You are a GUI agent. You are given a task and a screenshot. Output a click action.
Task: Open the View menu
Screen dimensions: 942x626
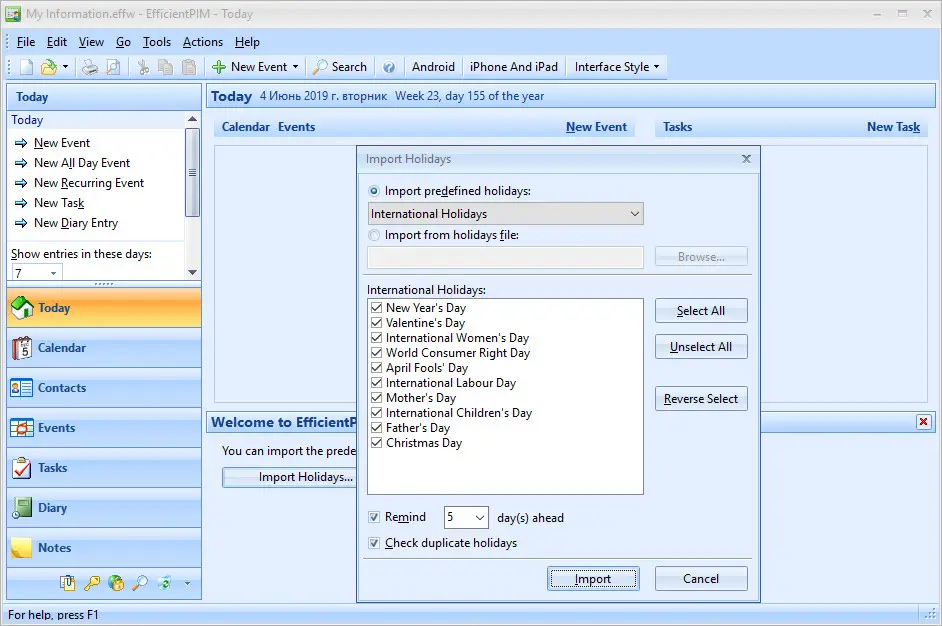point(91,42)
